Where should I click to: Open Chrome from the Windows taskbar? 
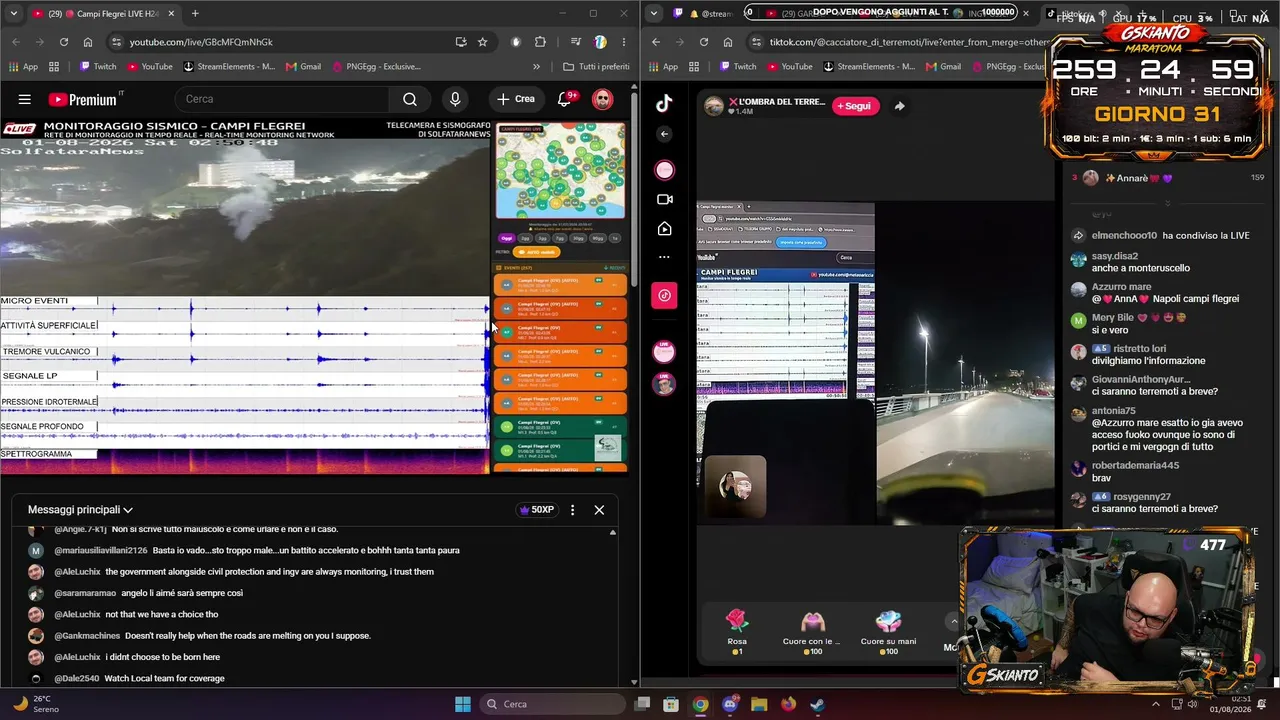[700, 704]
